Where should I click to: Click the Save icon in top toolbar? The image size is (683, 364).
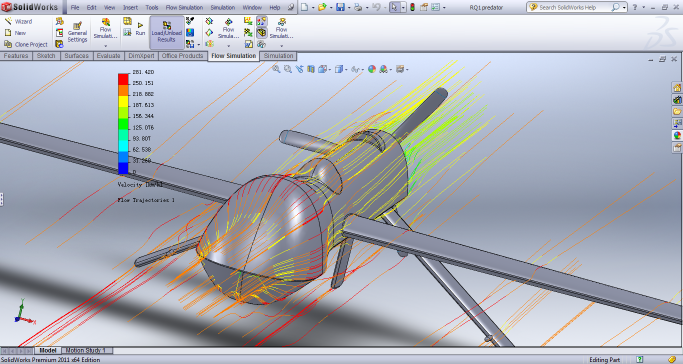pos(340,7)
